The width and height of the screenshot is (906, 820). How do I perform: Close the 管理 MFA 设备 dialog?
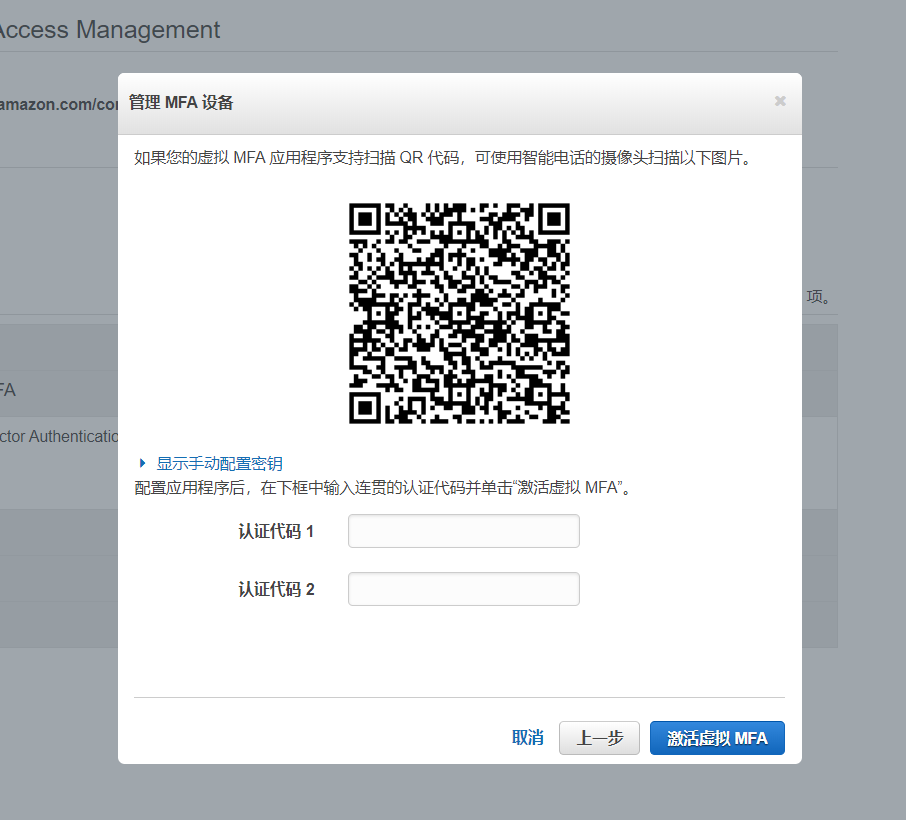tap(780, 101)
